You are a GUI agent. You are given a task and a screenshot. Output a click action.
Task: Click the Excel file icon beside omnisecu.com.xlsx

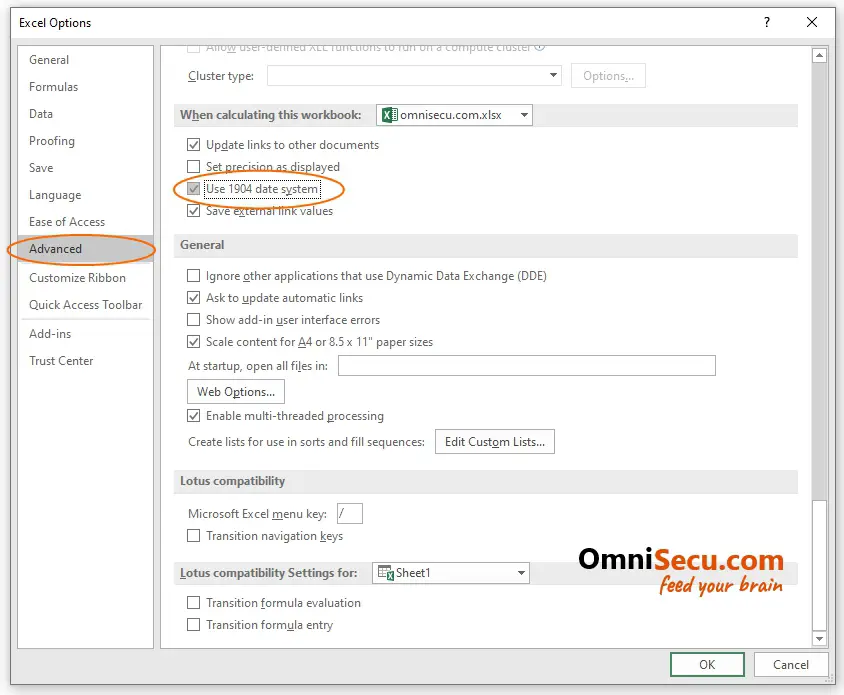390,115
